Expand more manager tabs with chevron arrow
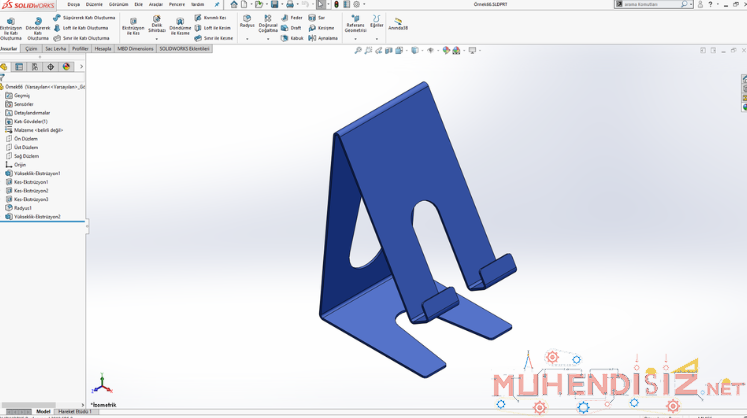The image size is (747, 418). coord(81,67)
